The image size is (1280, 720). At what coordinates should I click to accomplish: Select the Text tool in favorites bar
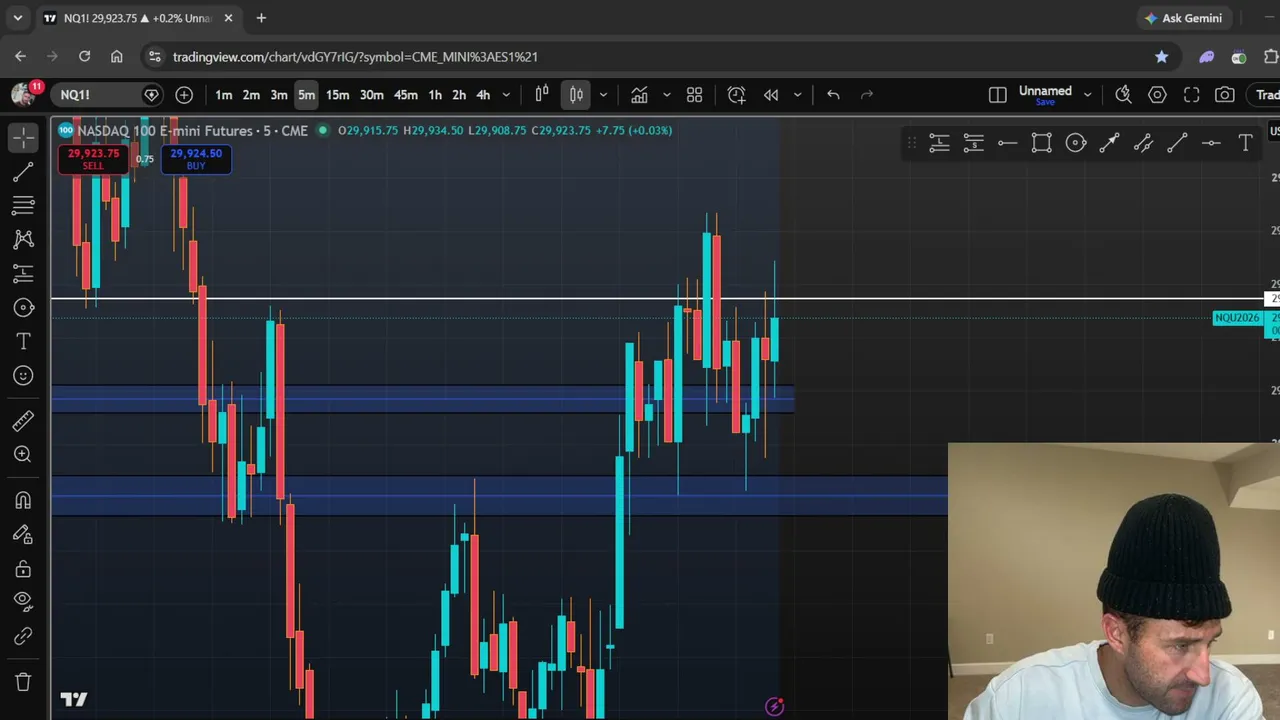point(1245,143)
